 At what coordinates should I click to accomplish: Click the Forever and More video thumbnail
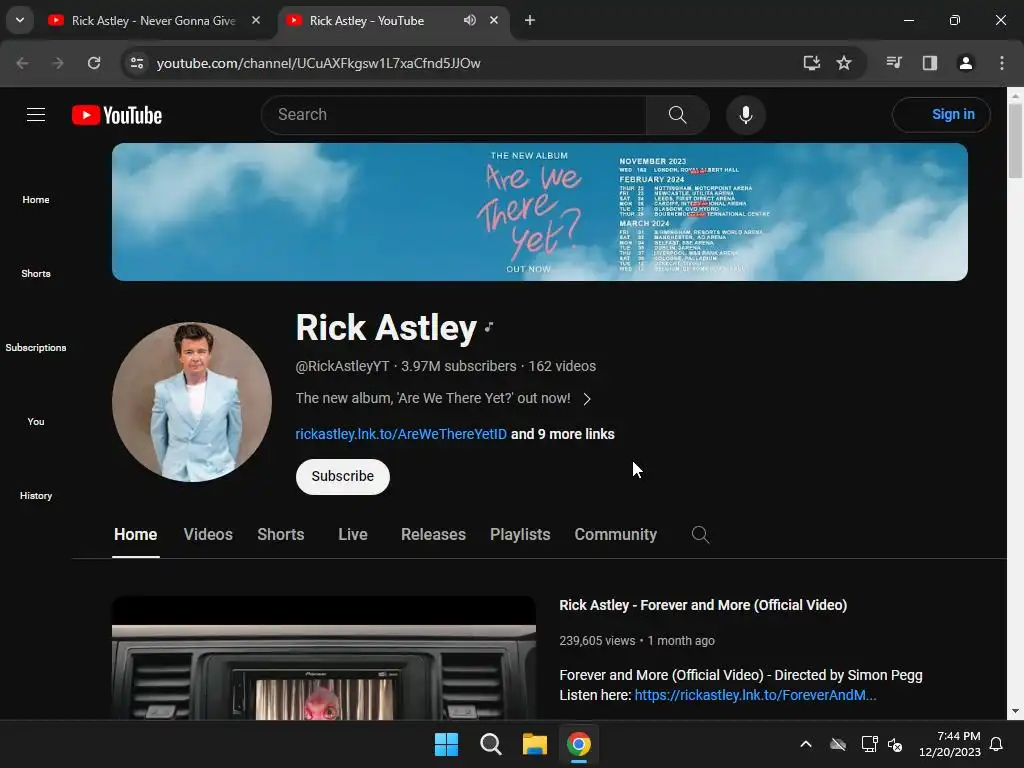(x=324, y=658)
